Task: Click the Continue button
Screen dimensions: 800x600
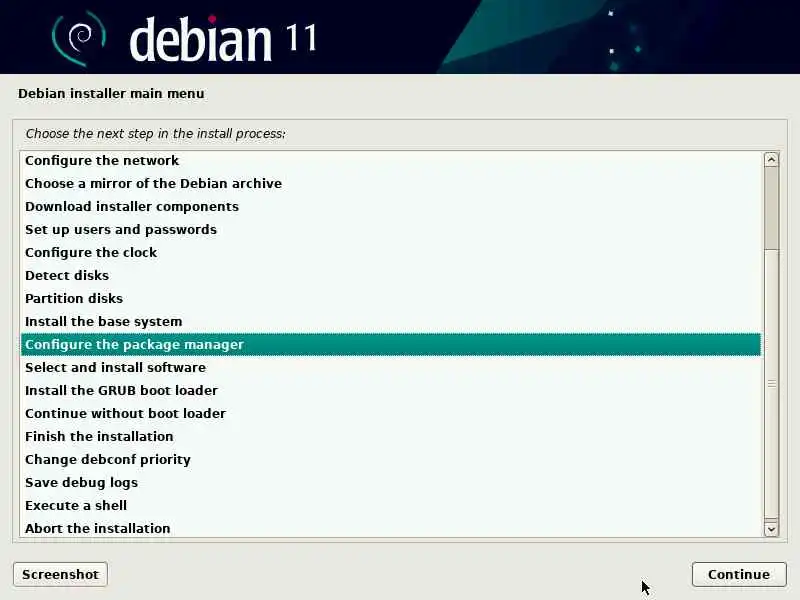Action: tap(739, 574)
